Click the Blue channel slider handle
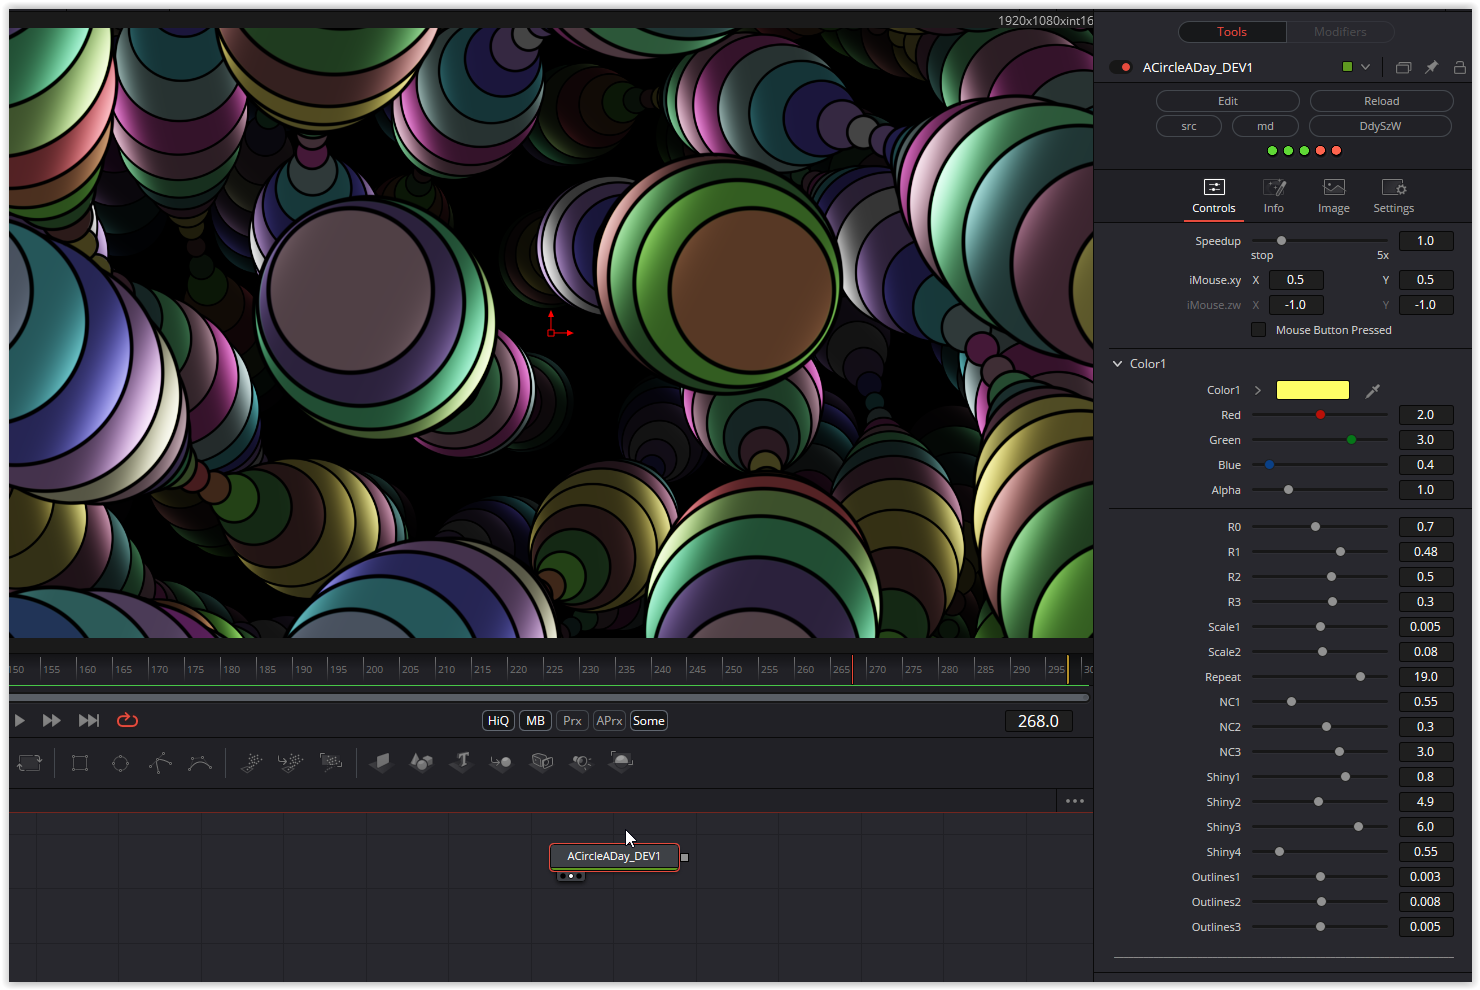The width and height of the screenshot is (1480, 990). tap(1269, 465)
